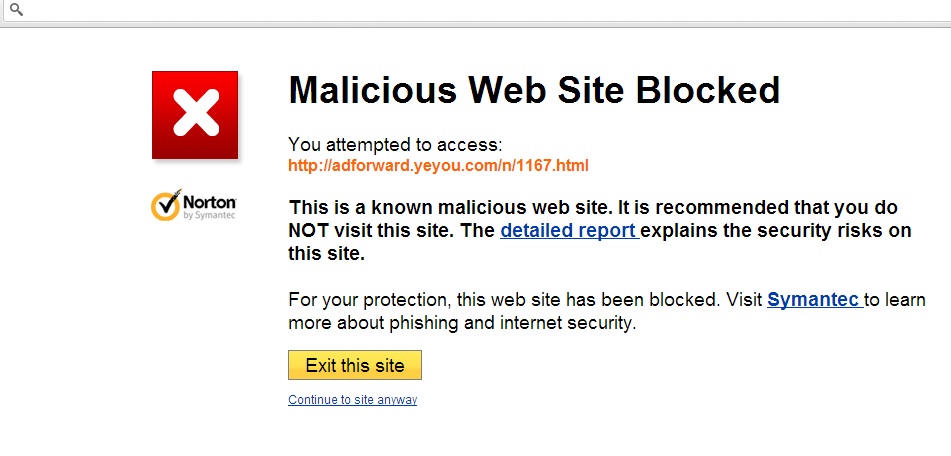This screenshot has height=456, width=951.
Task: Select Continue to site anyway
Action: tap(352, 400)
